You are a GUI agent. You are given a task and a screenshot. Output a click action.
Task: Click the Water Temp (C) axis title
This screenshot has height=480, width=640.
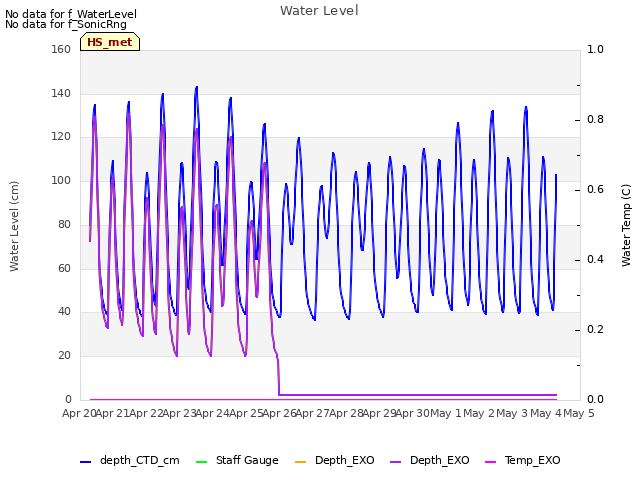click(x=626, y=226)
